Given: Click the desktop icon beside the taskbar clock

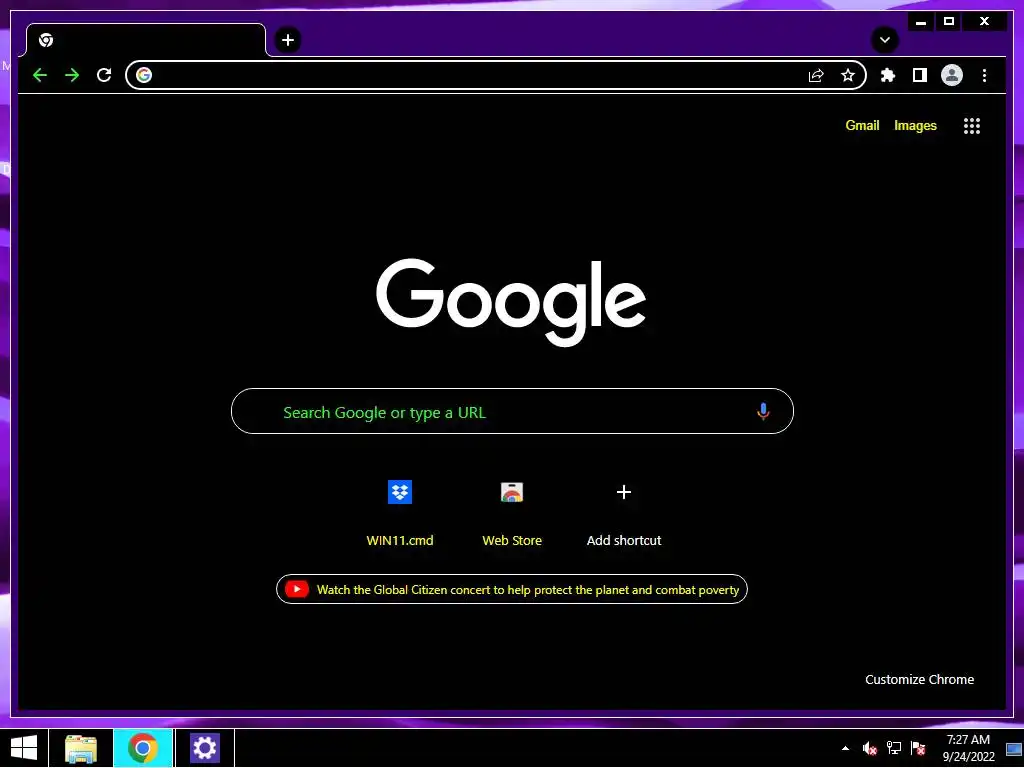Looking at the screenshot, I should (1014, 749).
